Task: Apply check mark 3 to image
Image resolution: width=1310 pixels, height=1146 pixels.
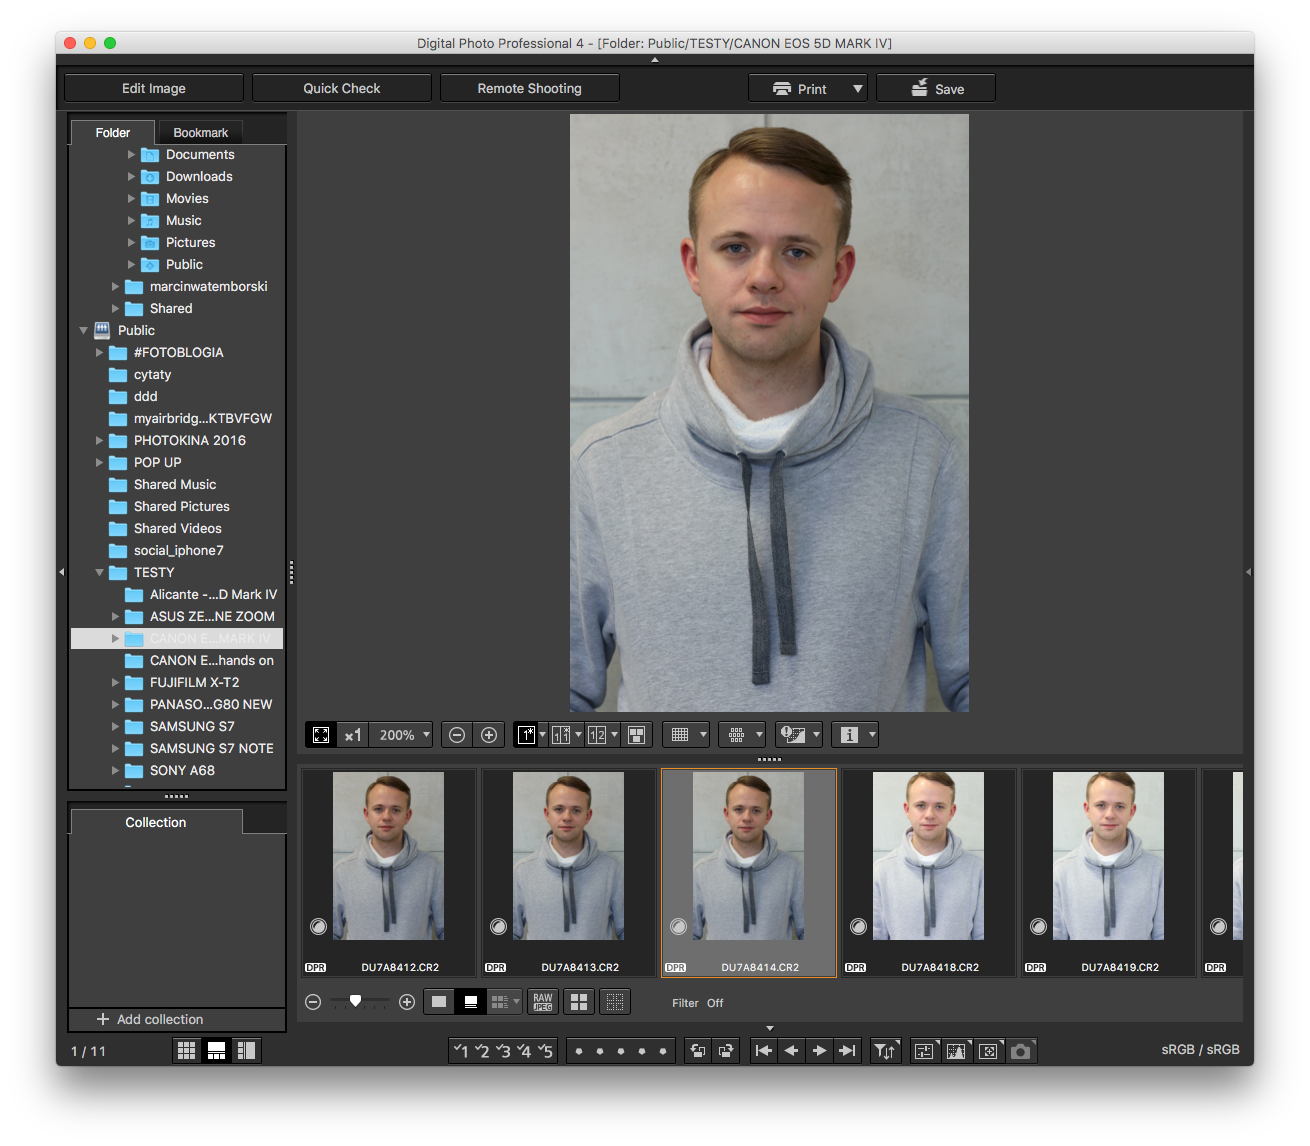Action: [x=503, y=1051]
